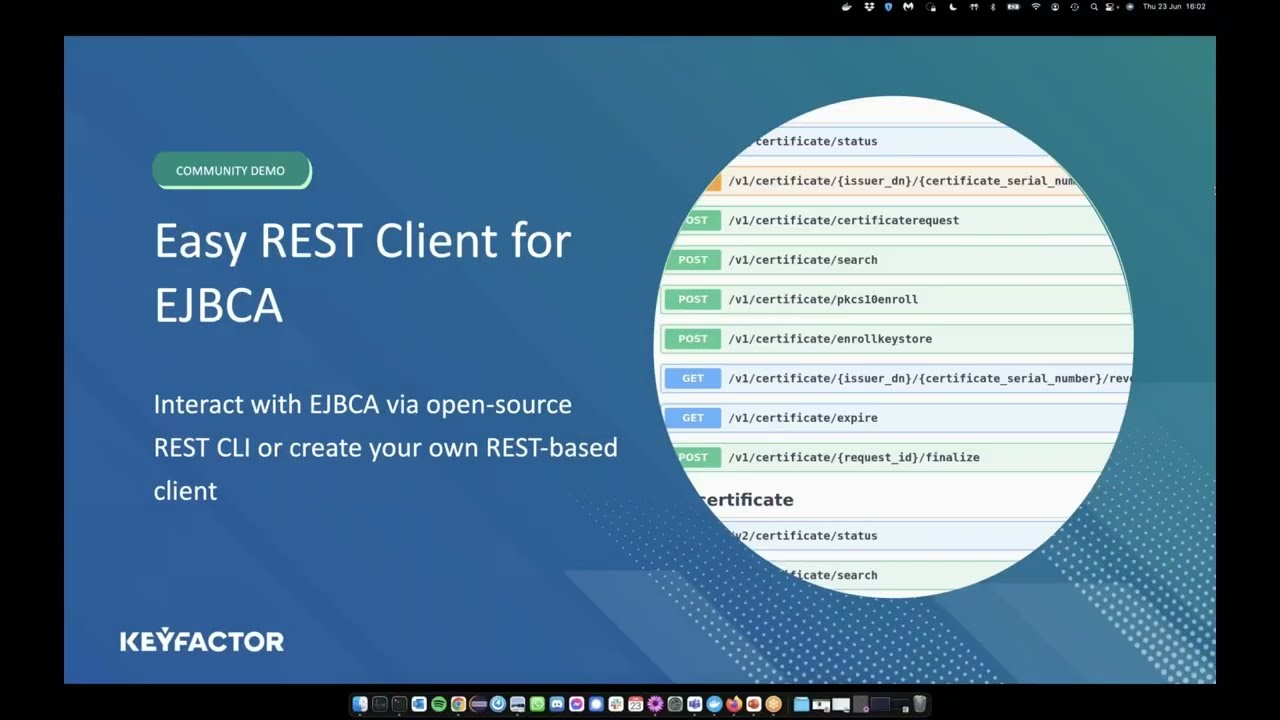Click the crescent moon Focus icon
The width and height of the screenshot is (1280, 720).
click(953, 6)
